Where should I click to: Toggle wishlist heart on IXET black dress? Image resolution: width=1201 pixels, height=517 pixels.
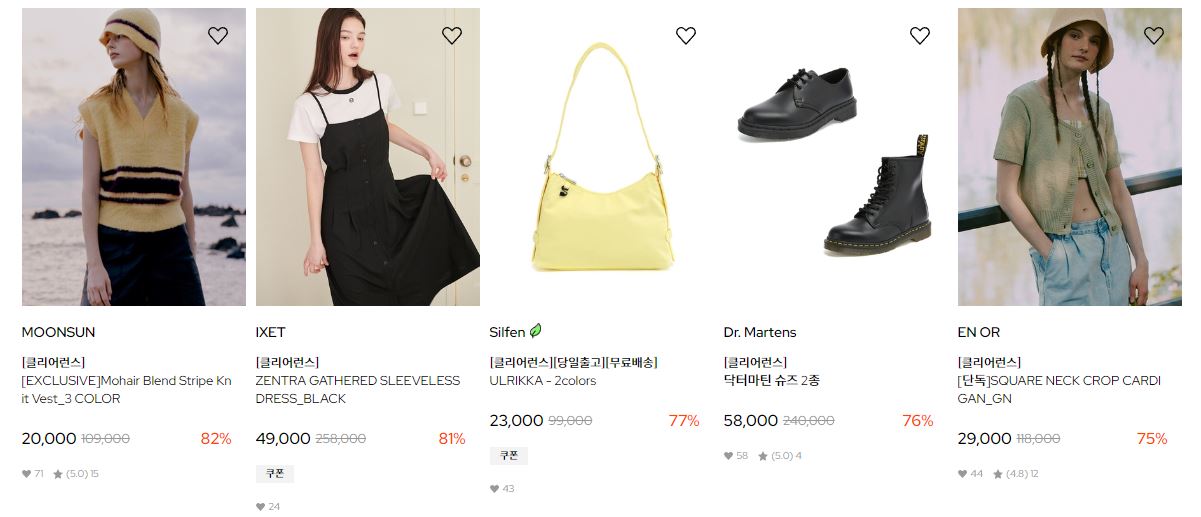click(x=452, y=36)
